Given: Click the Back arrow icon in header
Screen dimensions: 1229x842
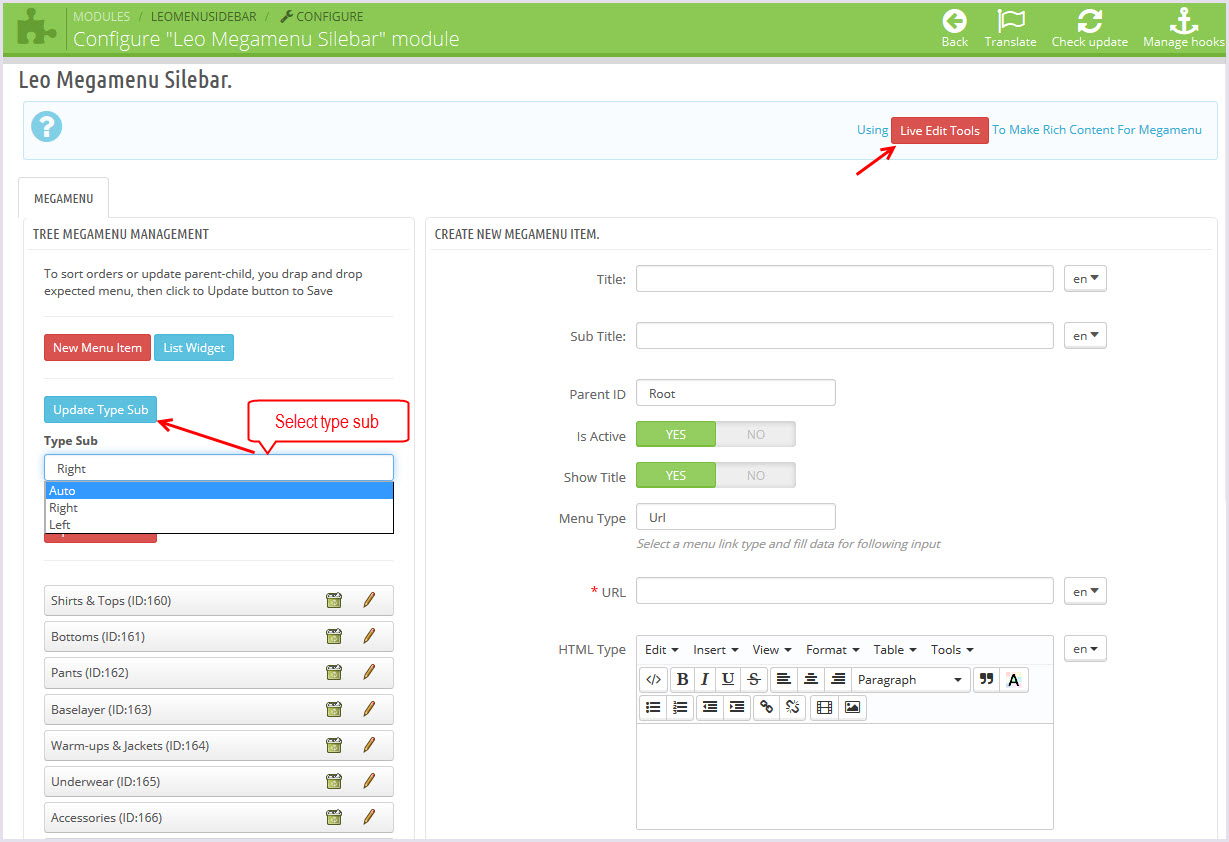Looking at the screenshot, I should coord(954,20).
